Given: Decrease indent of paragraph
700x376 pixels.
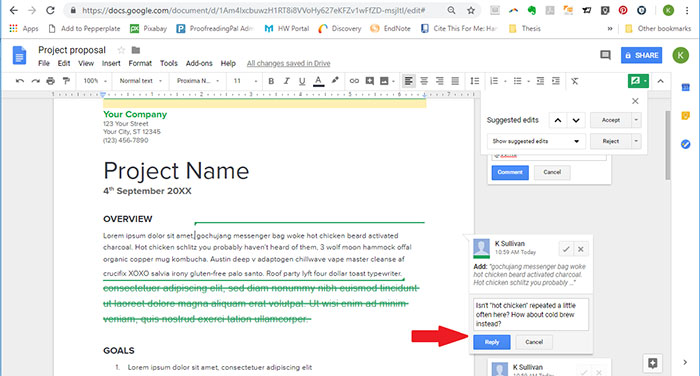Looking at the screenshot, I should 540,81.
